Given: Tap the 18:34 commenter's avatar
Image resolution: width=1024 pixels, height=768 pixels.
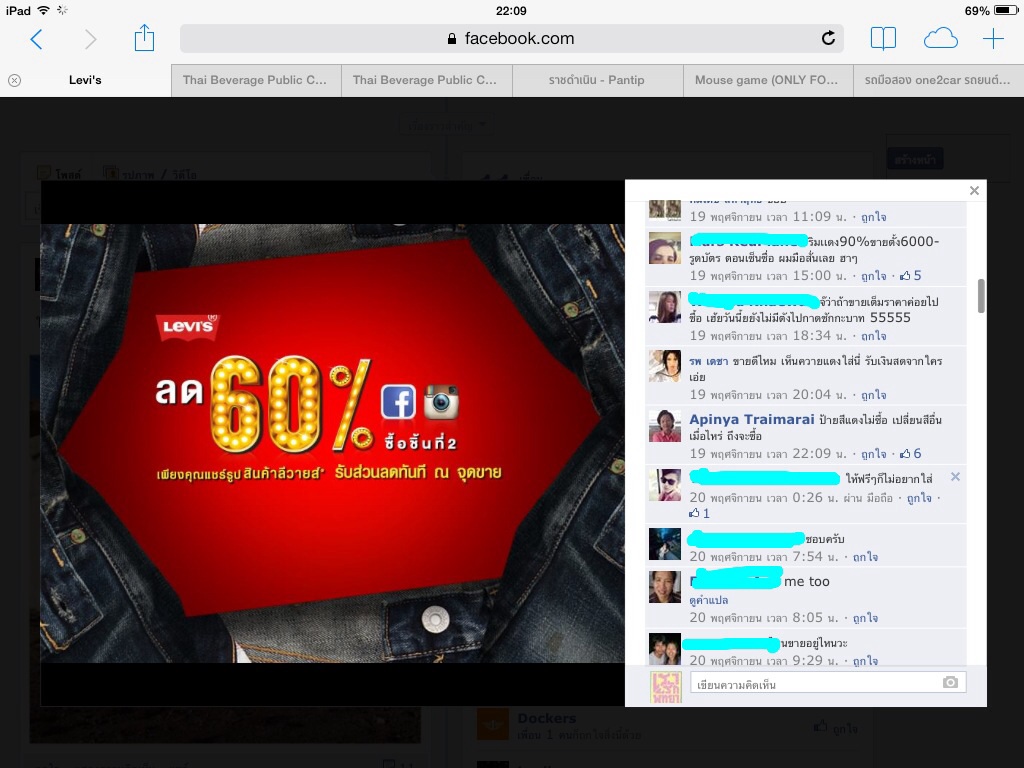Looking at the screenshot, I should pyautogui.click(x=665, y=307).
